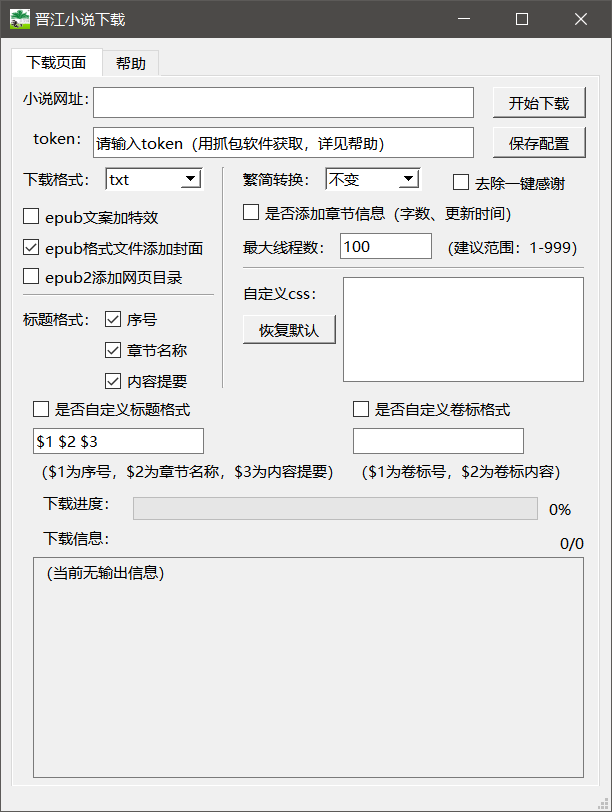Close the 晋江小说下载 window
The width and height of the screenshot is (612, 812).
click(x=581, y=19)
